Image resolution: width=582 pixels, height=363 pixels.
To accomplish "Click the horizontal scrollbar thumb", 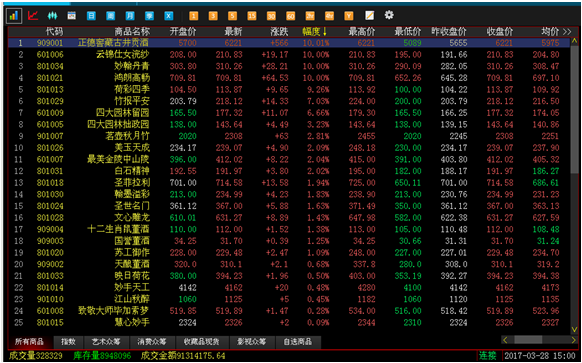I will click(528, 340).
